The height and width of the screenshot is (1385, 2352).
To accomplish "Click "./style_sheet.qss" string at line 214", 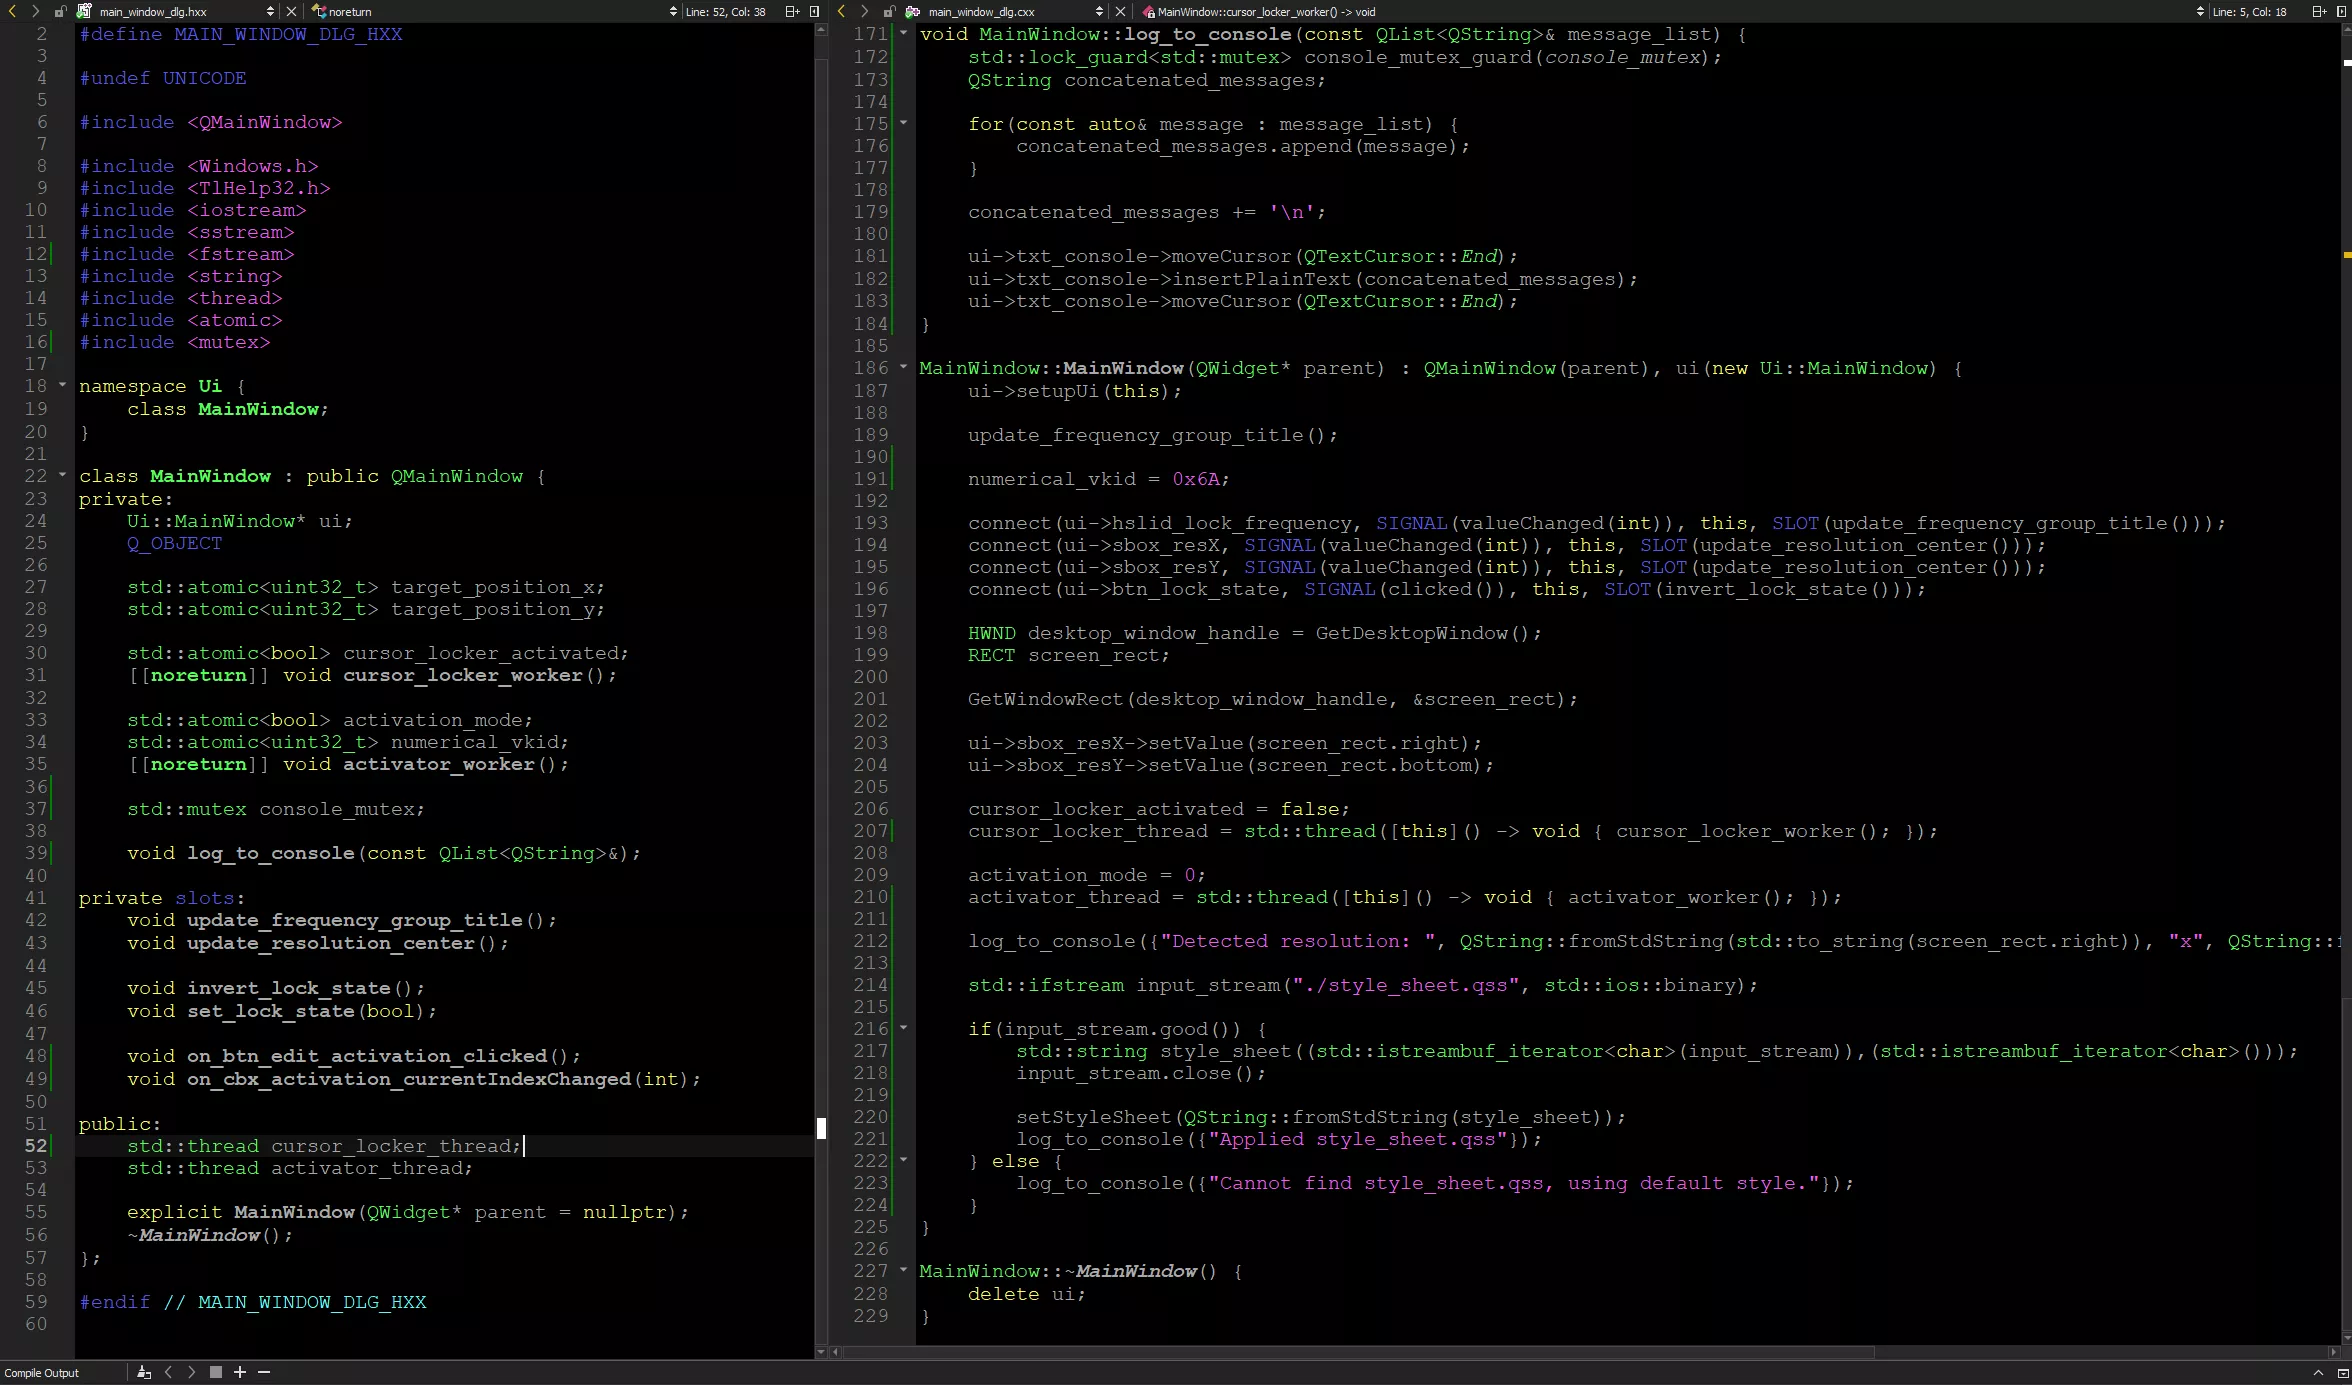I will click(x=1406, y=985).
